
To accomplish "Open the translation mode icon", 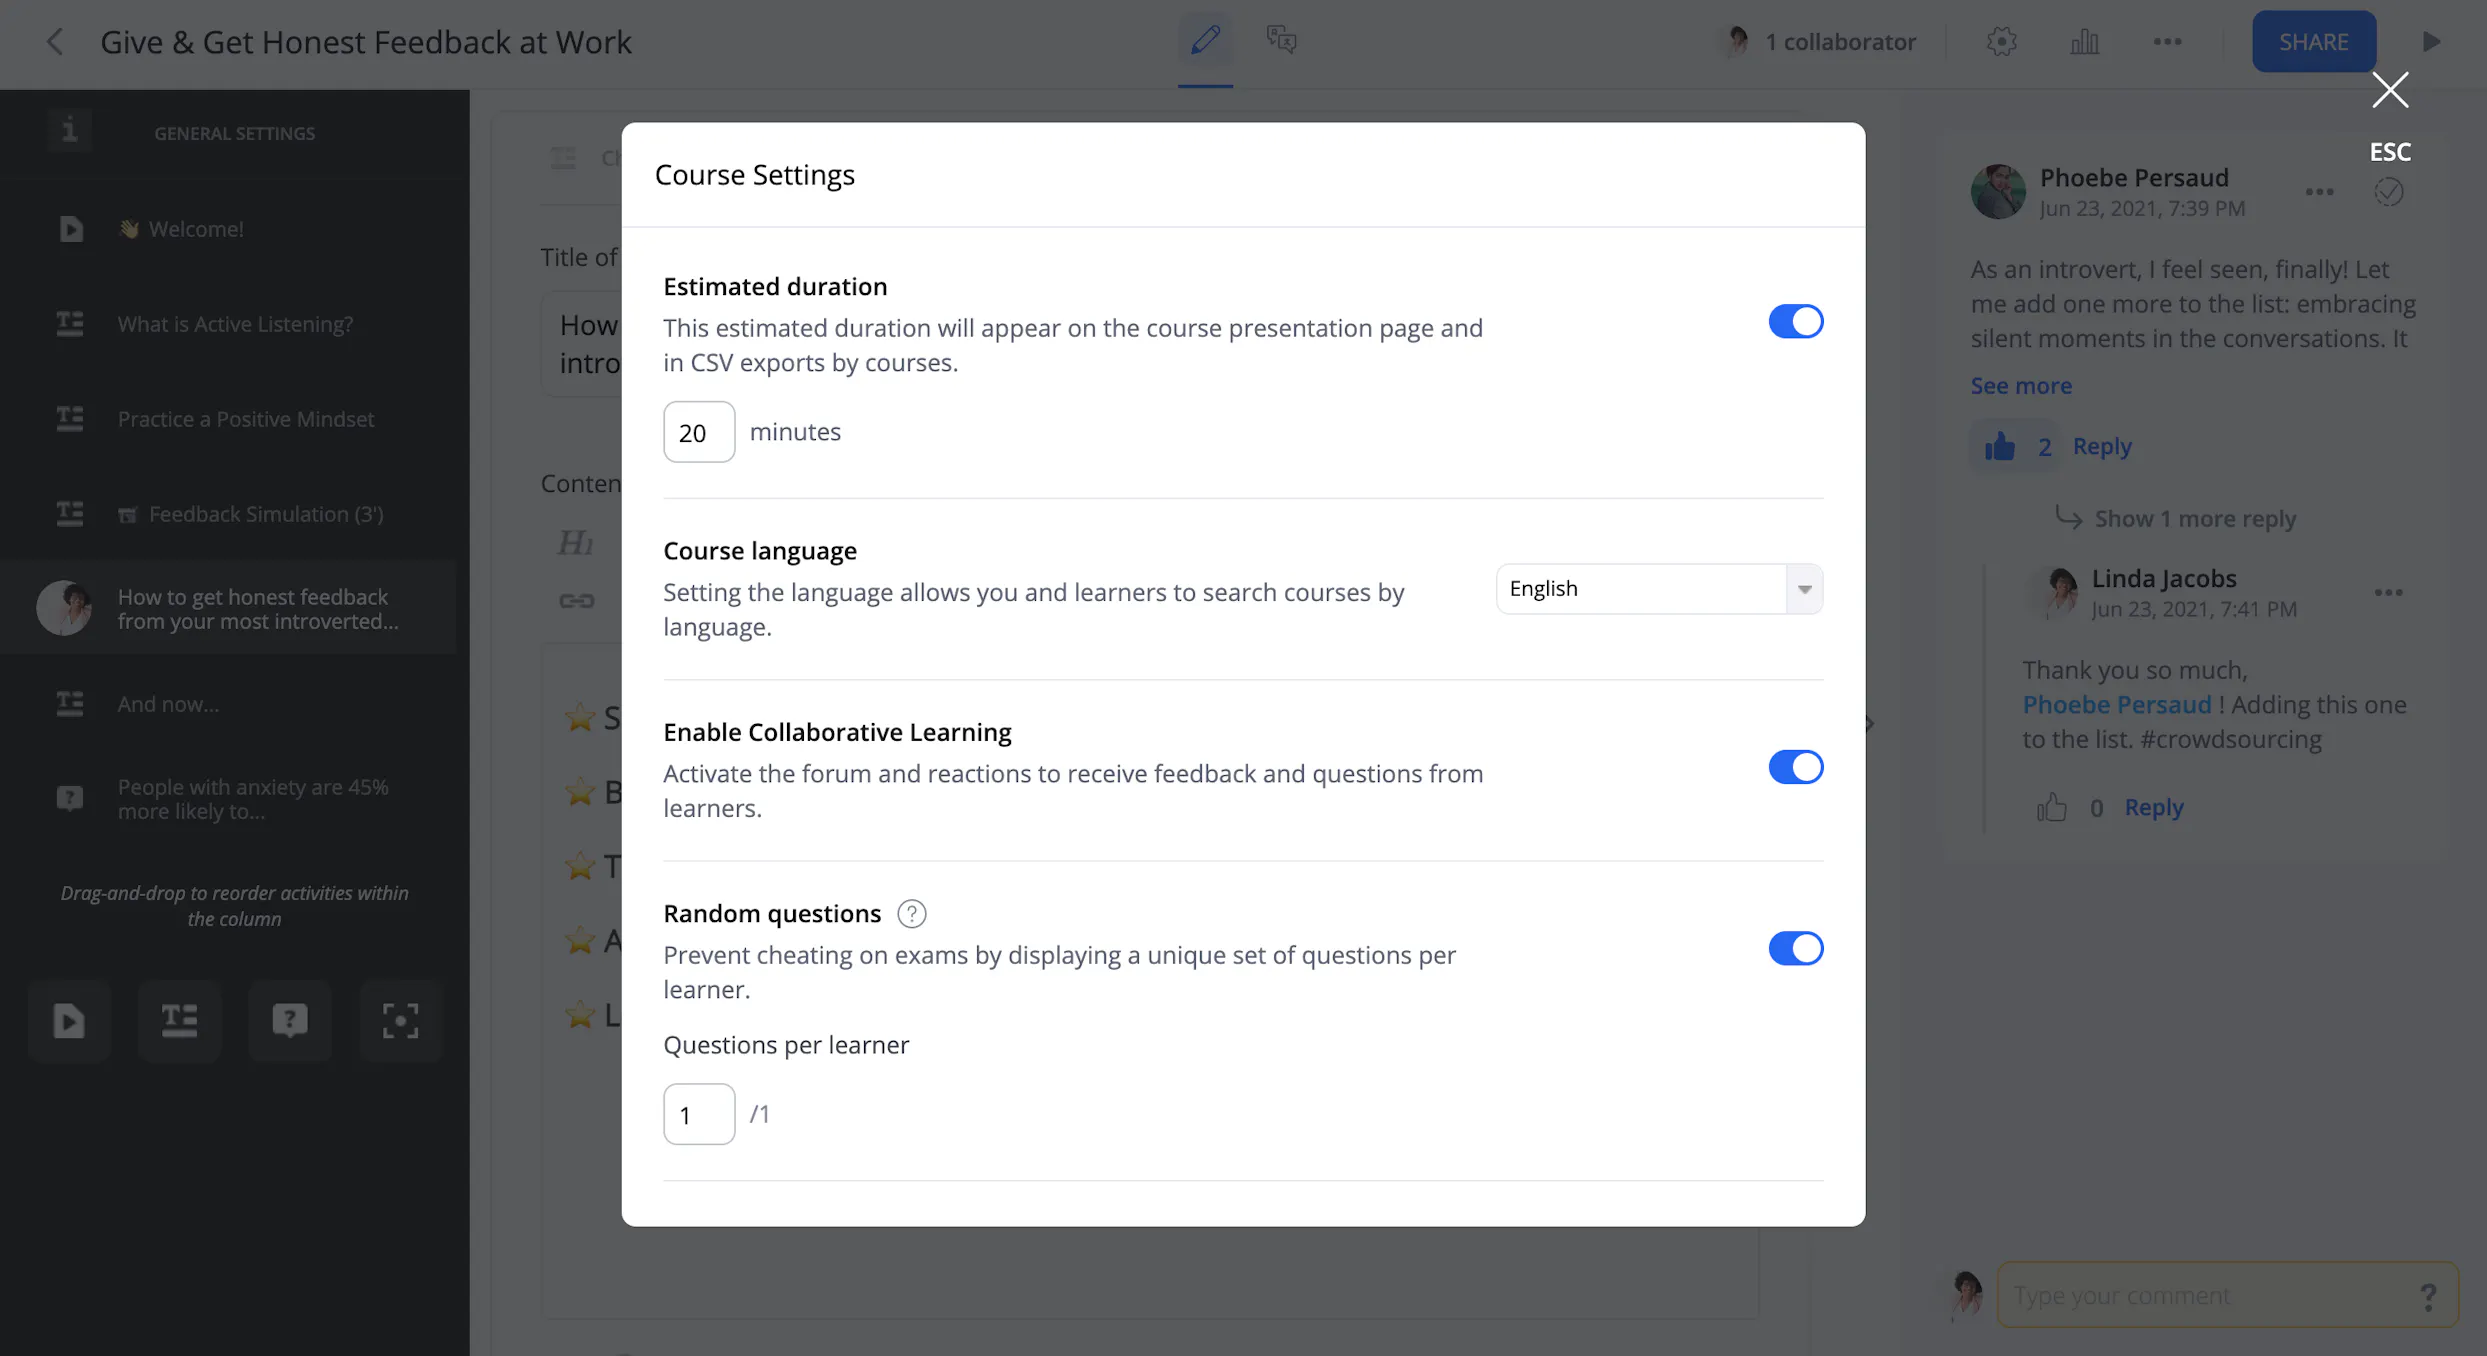I will (1281, 40).
